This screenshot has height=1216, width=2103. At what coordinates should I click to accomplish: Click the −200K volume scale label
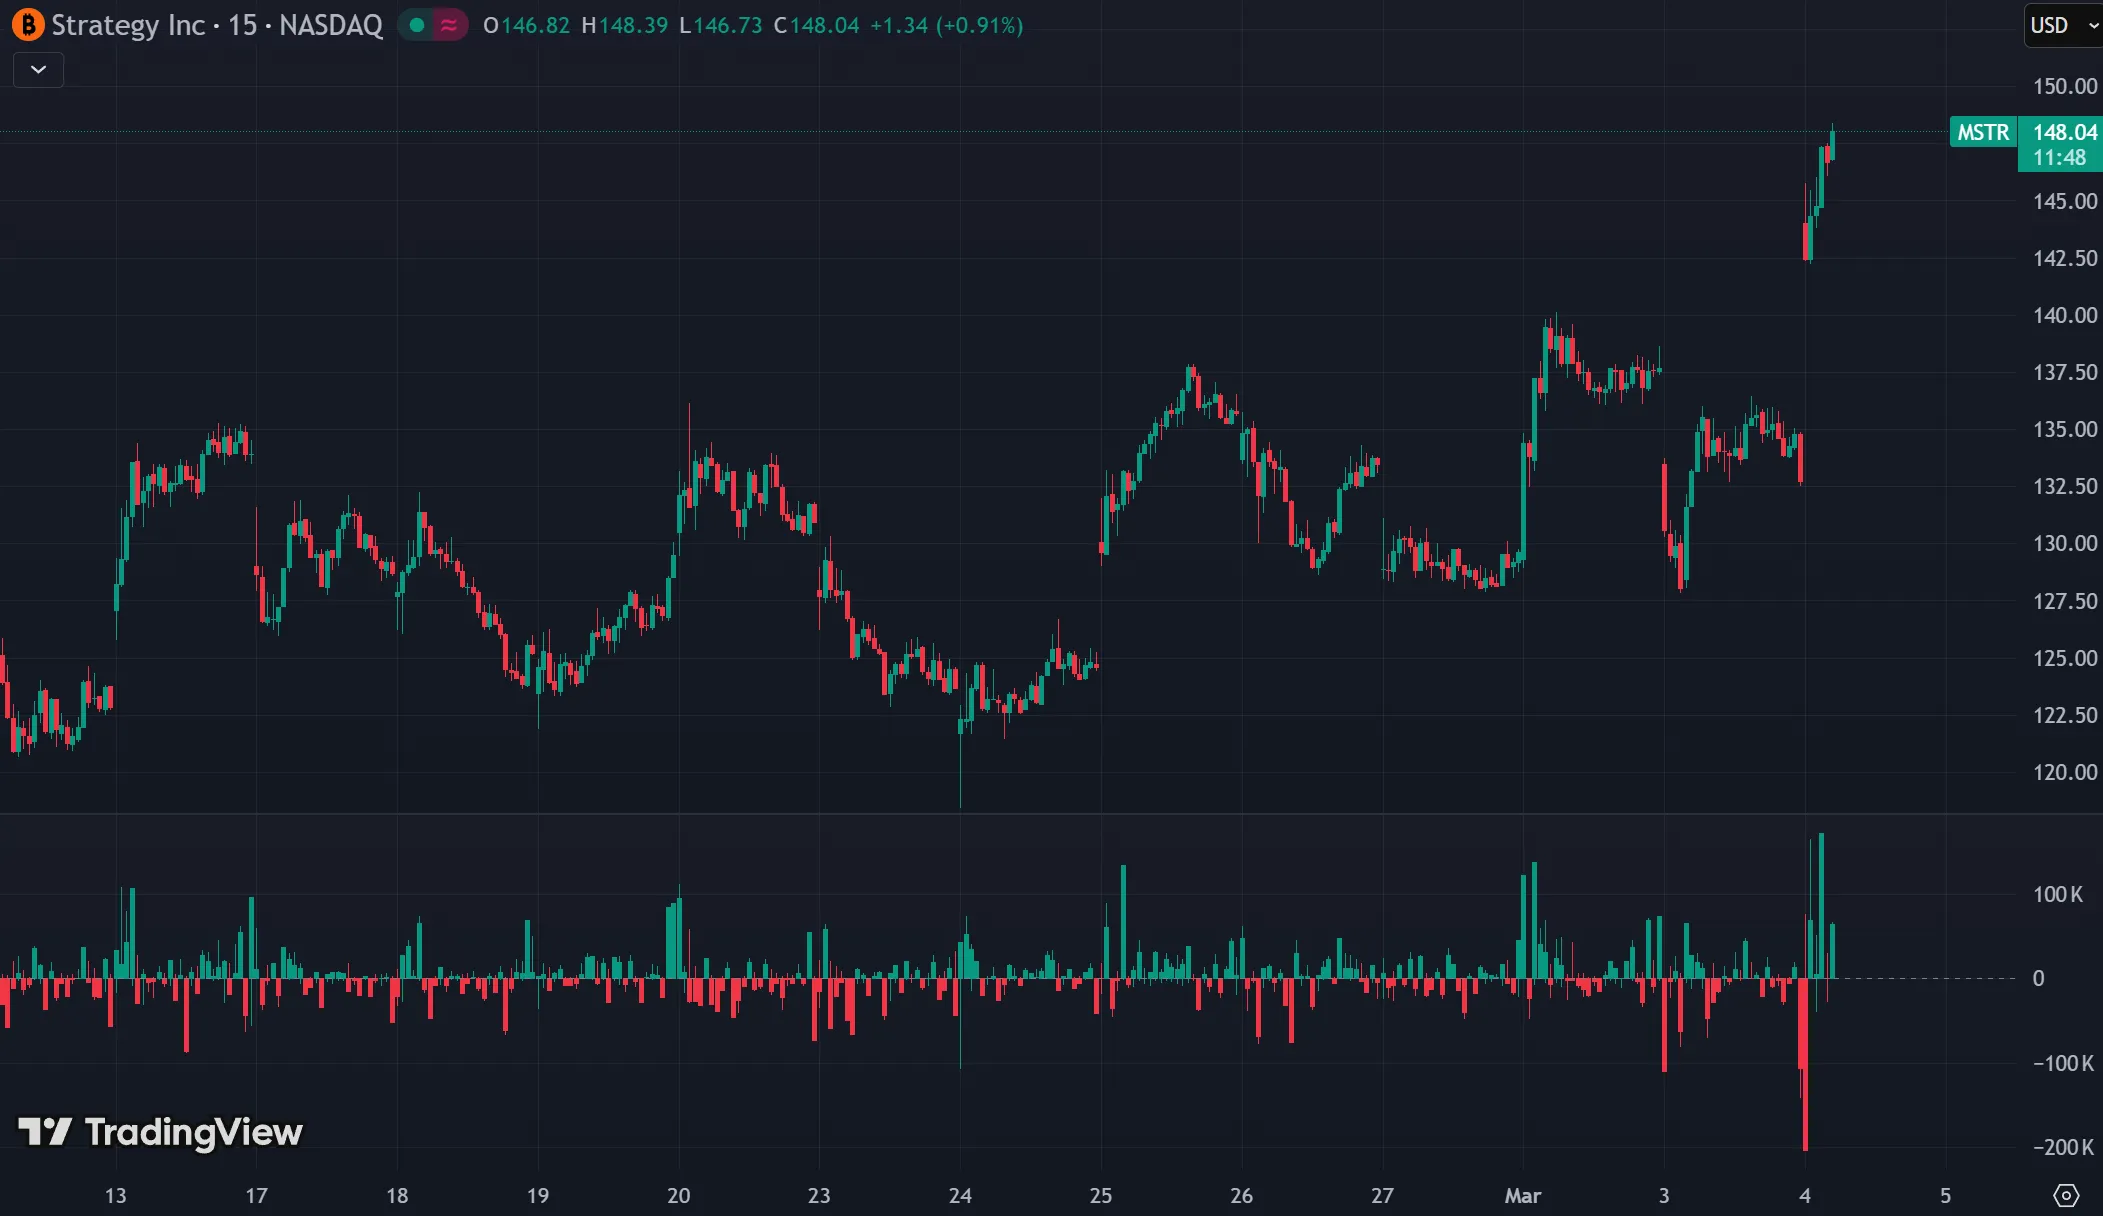click(2062, 1147)
